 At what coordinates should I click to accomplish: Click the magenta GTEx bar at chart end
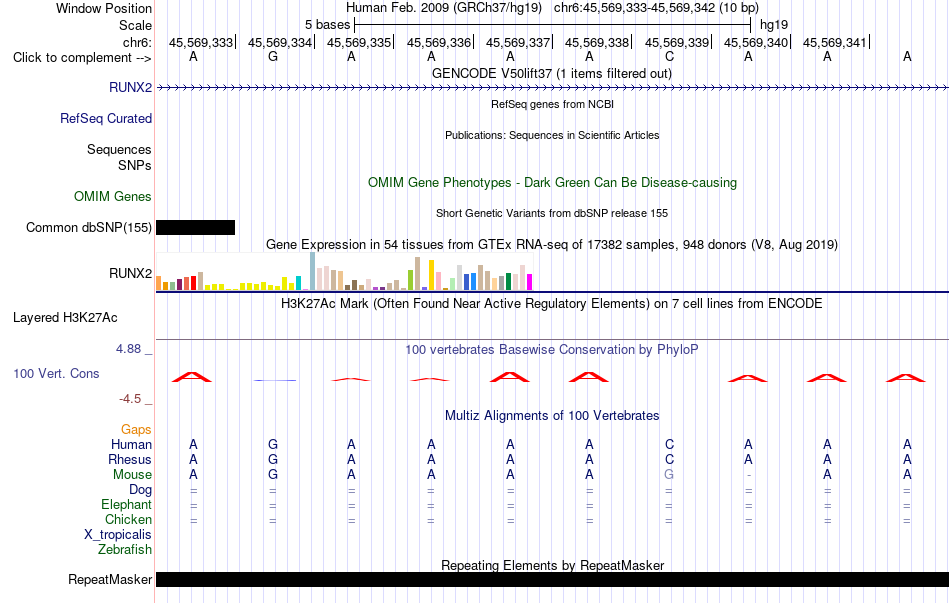(530, 282)
